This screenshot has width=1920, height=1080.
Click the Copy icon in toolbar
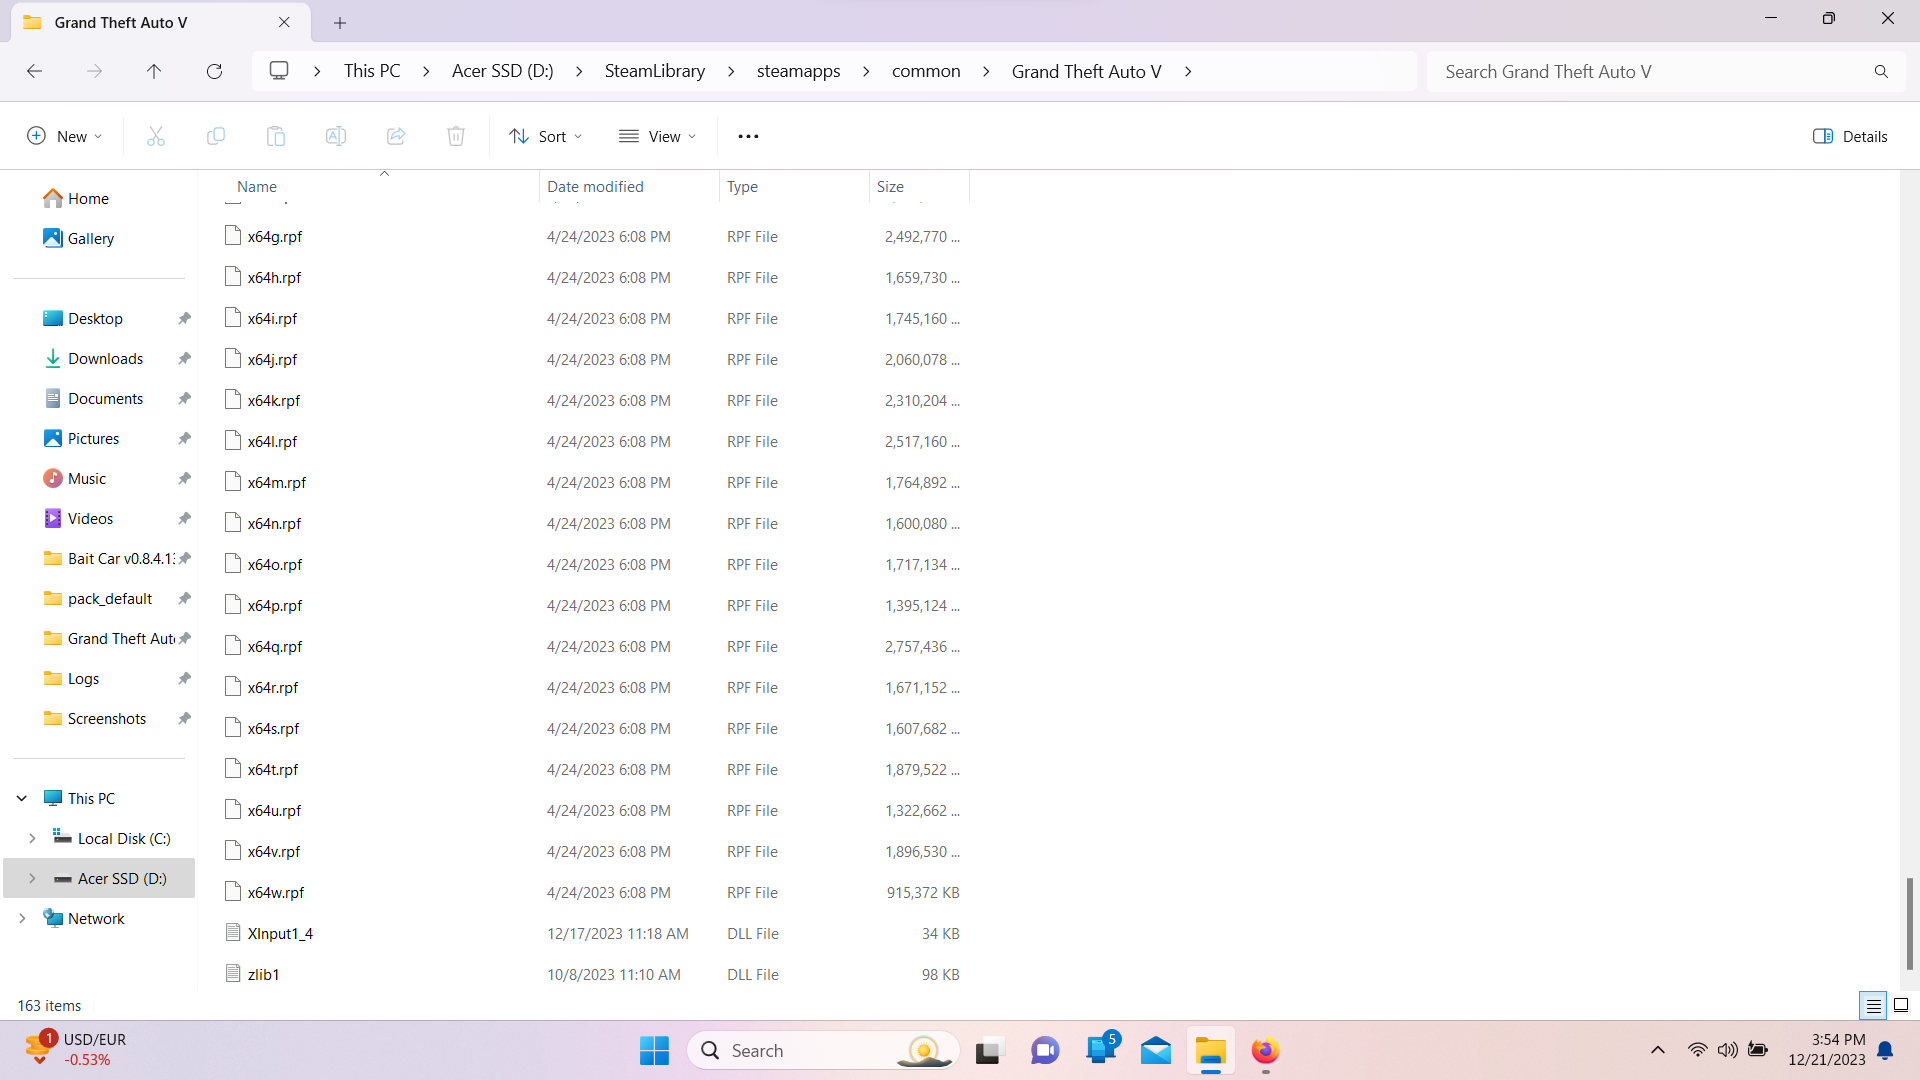216,136
